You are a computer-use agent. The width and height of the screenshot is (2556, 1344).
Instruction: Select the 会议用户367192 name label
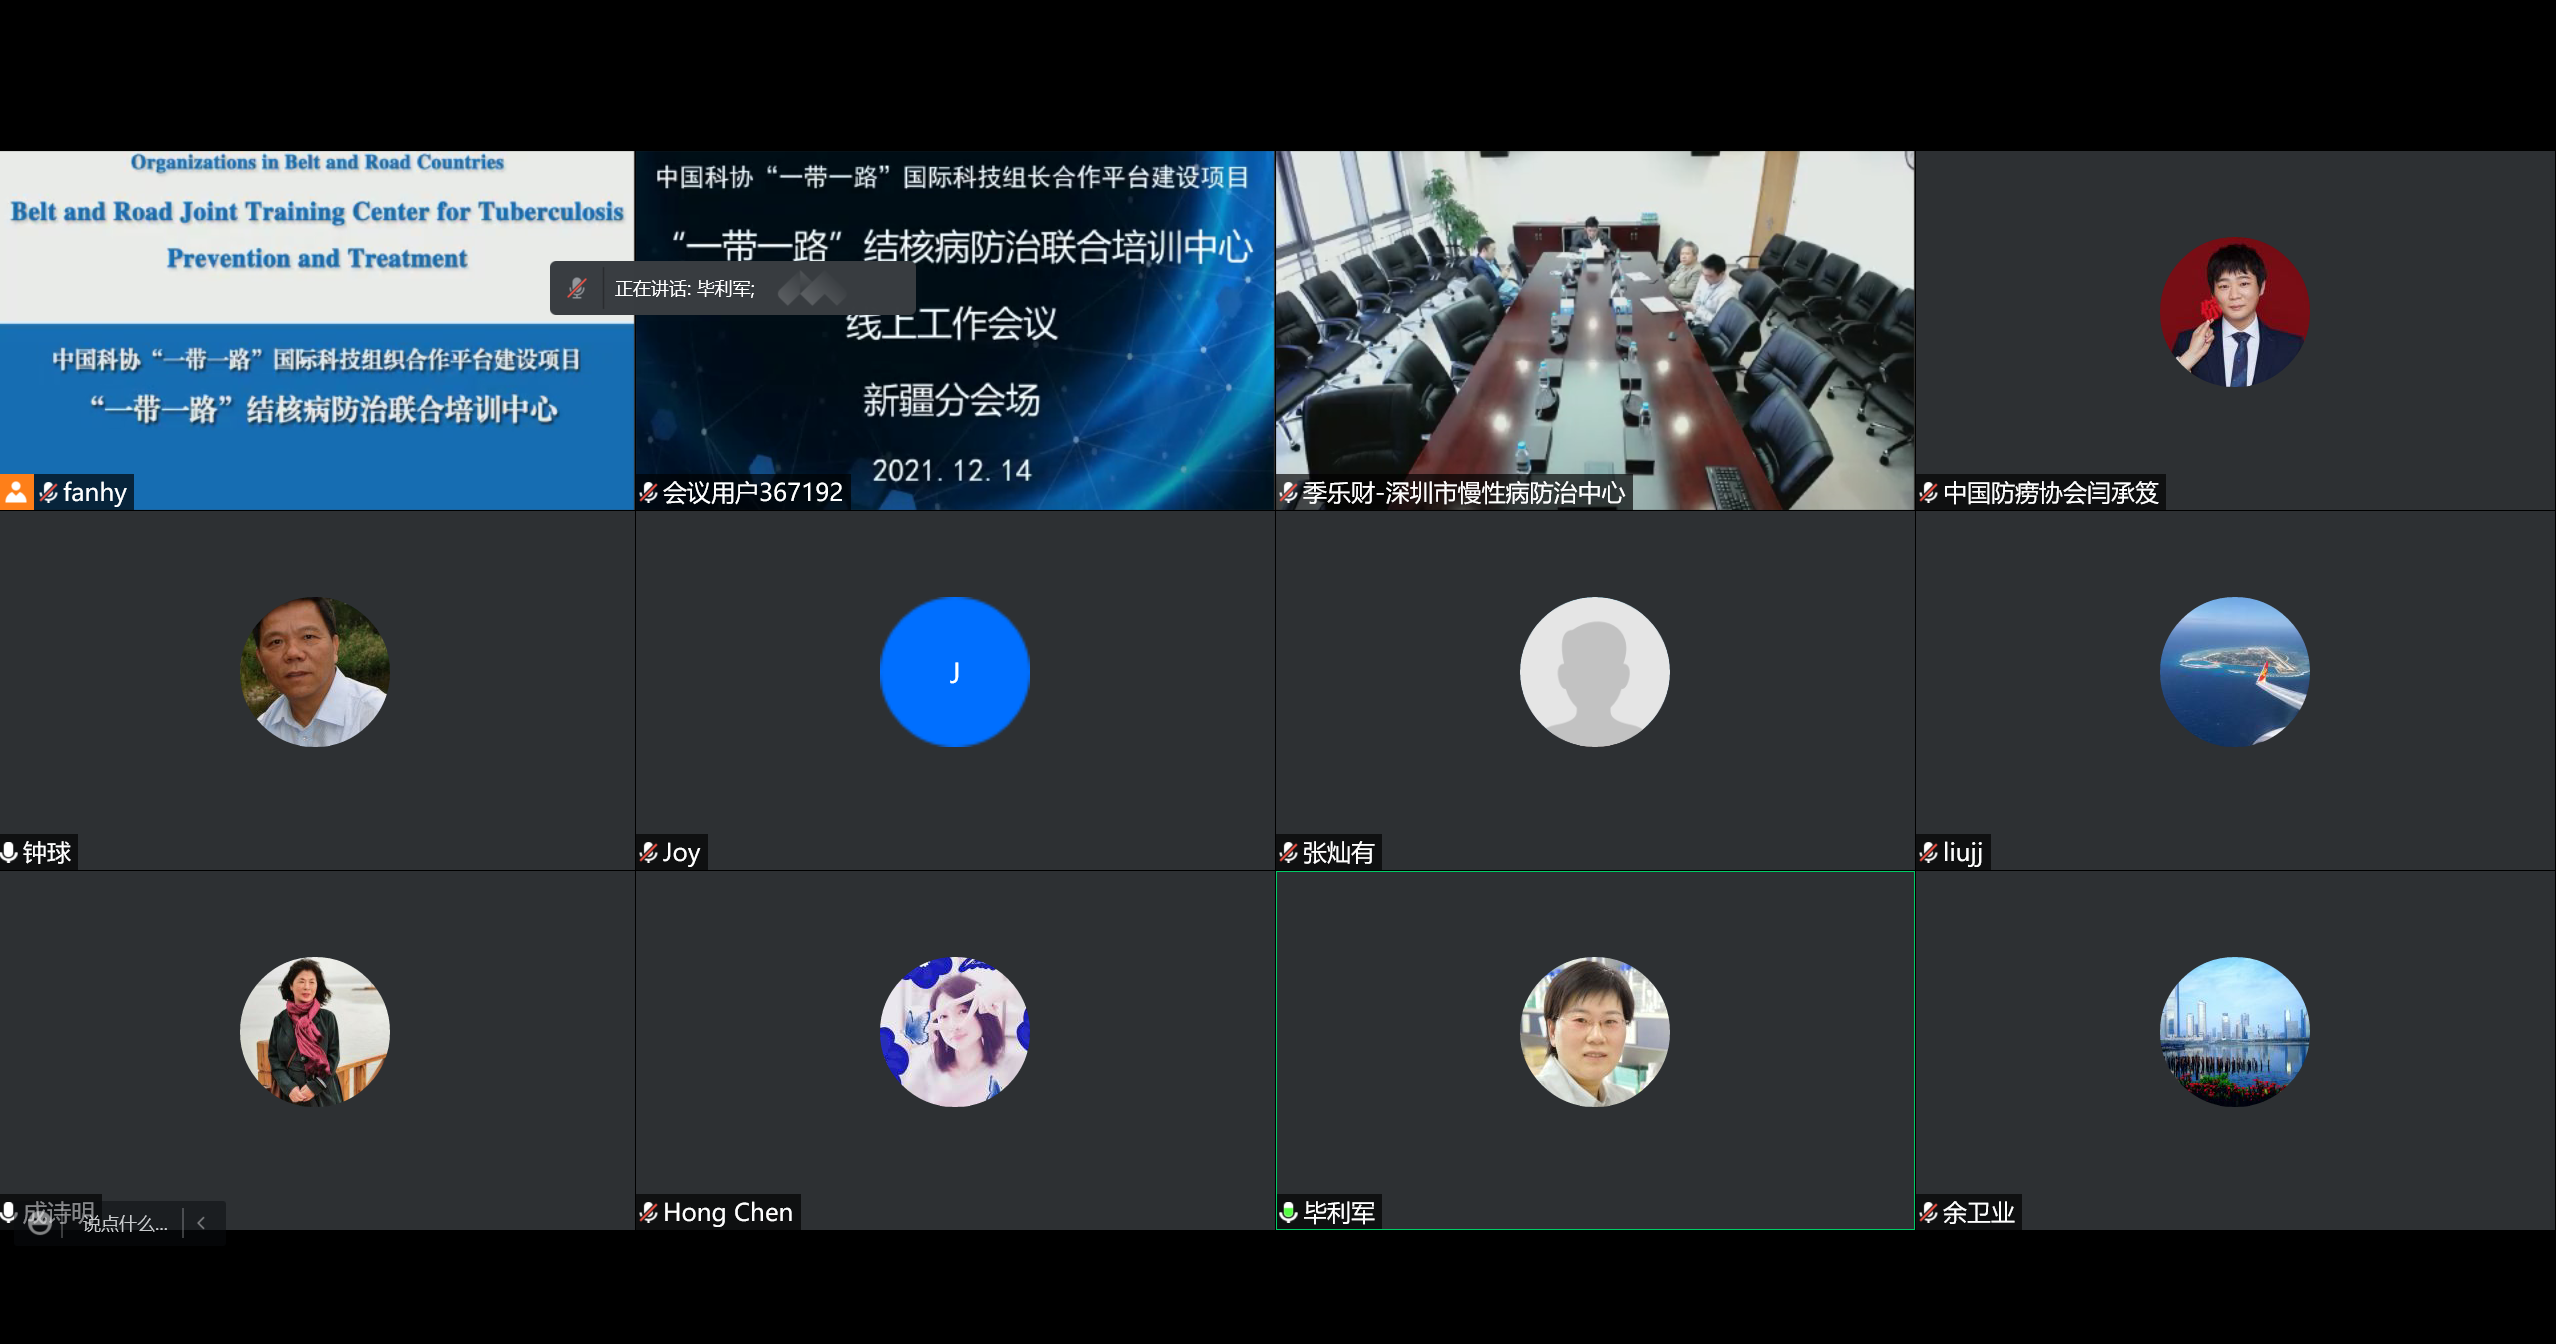[753, 492]
